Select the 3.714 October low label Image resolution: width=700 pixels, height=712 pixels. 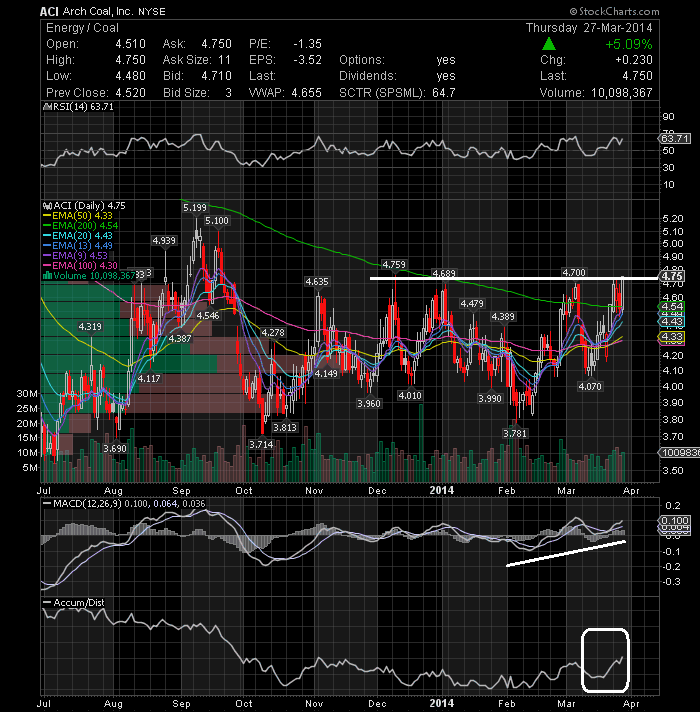click(261, 444)
